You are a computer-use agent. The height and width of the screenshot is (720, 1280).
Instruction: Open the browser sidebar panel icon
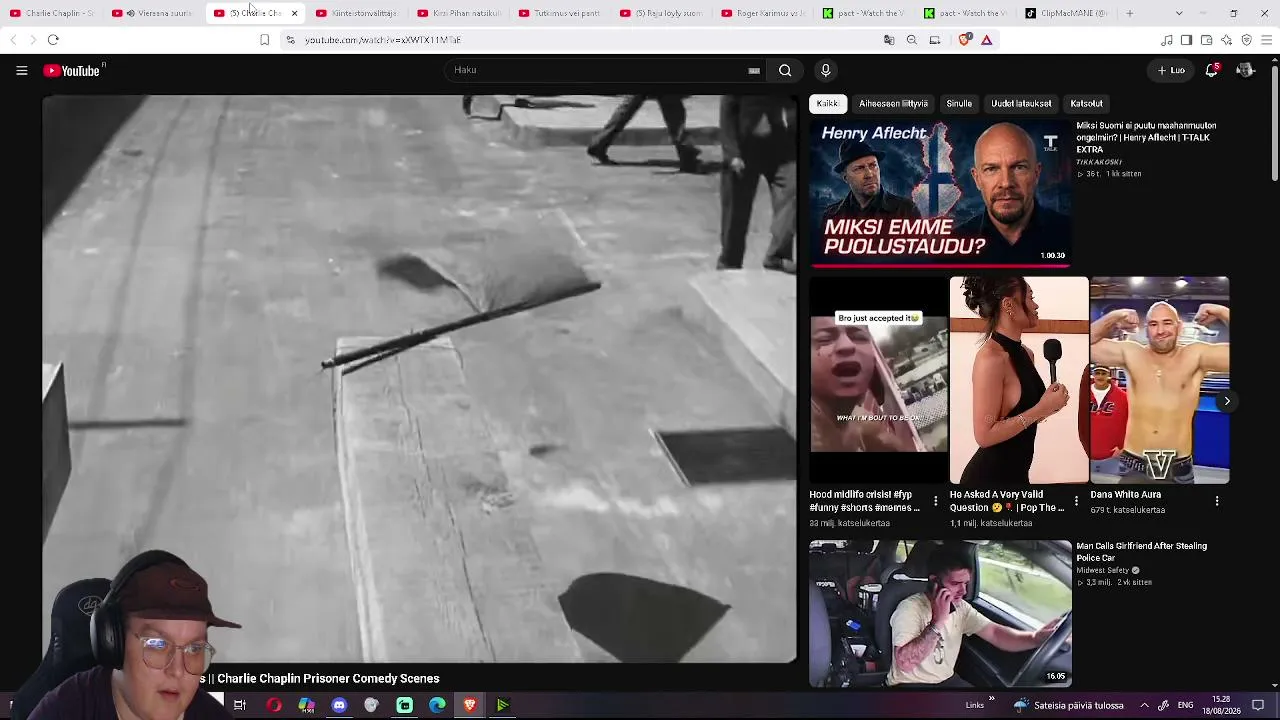tap(1186, 40)
